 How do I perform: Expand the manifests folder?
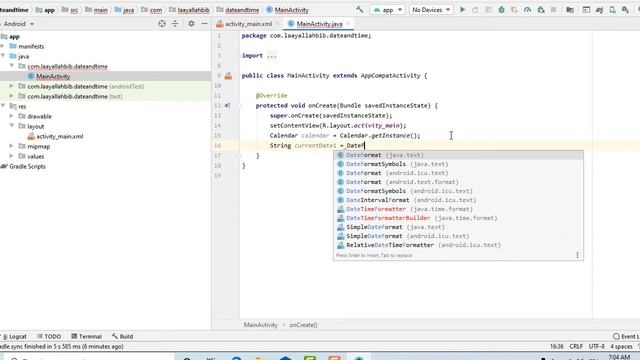(3, 46)
